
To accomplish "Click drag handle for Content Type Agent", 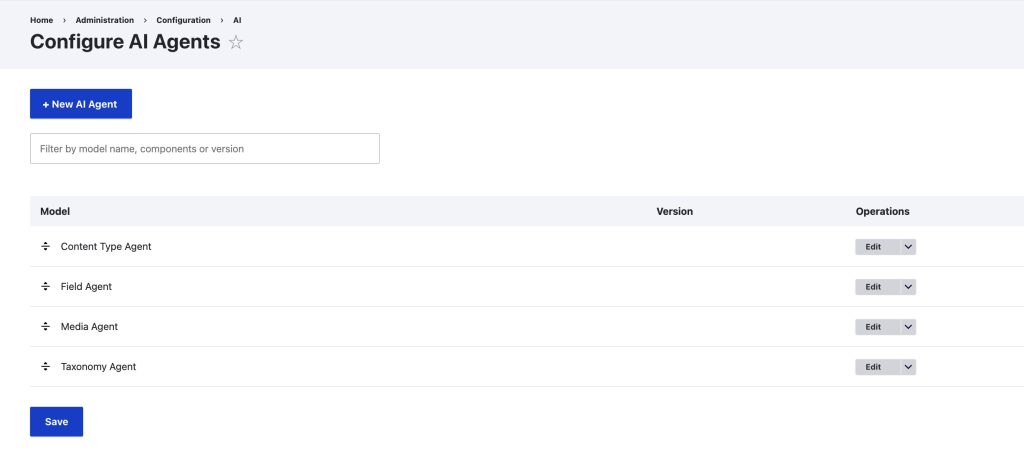I will click(46, 246).
